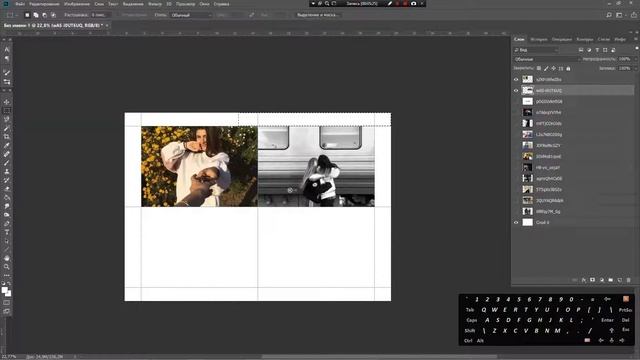
Task: Click the Выделение и маска button
Action: 319,15
